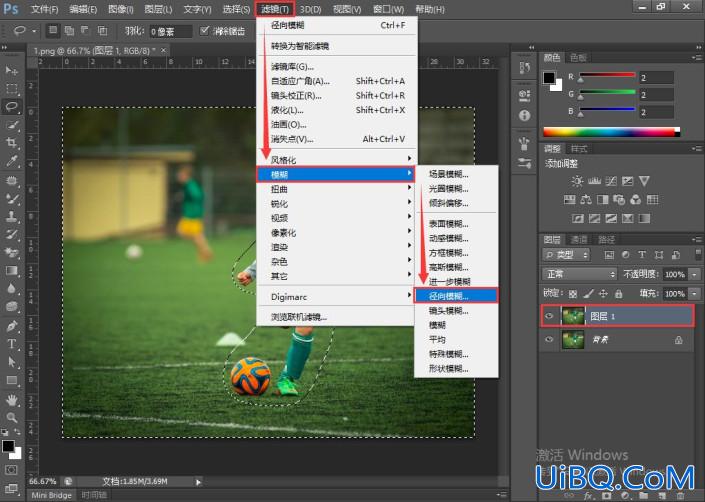Hide the 背景 layer using its eye icon

(549, 339)
